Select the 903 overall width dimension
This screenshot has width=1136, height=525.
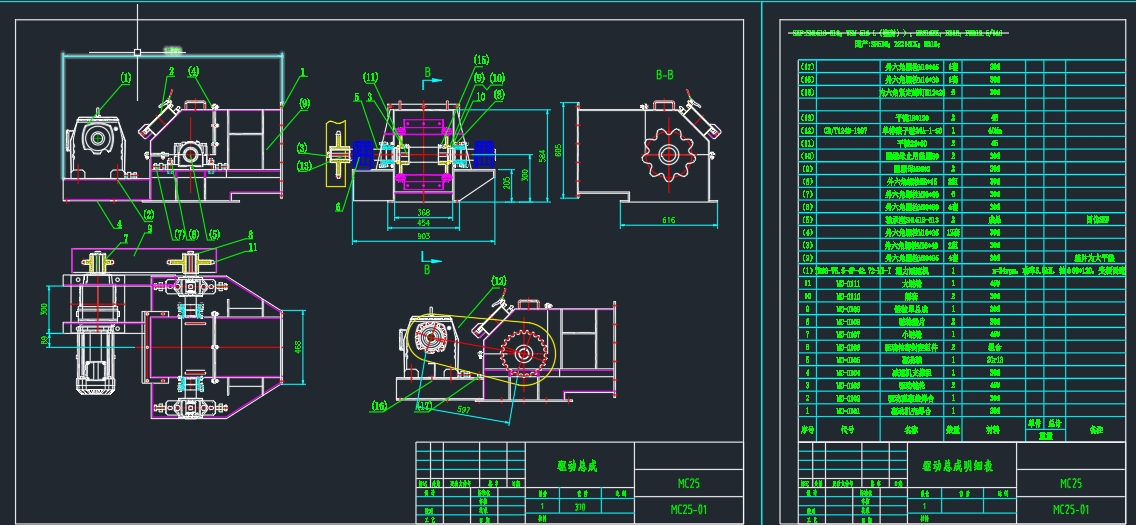point(424,236)
